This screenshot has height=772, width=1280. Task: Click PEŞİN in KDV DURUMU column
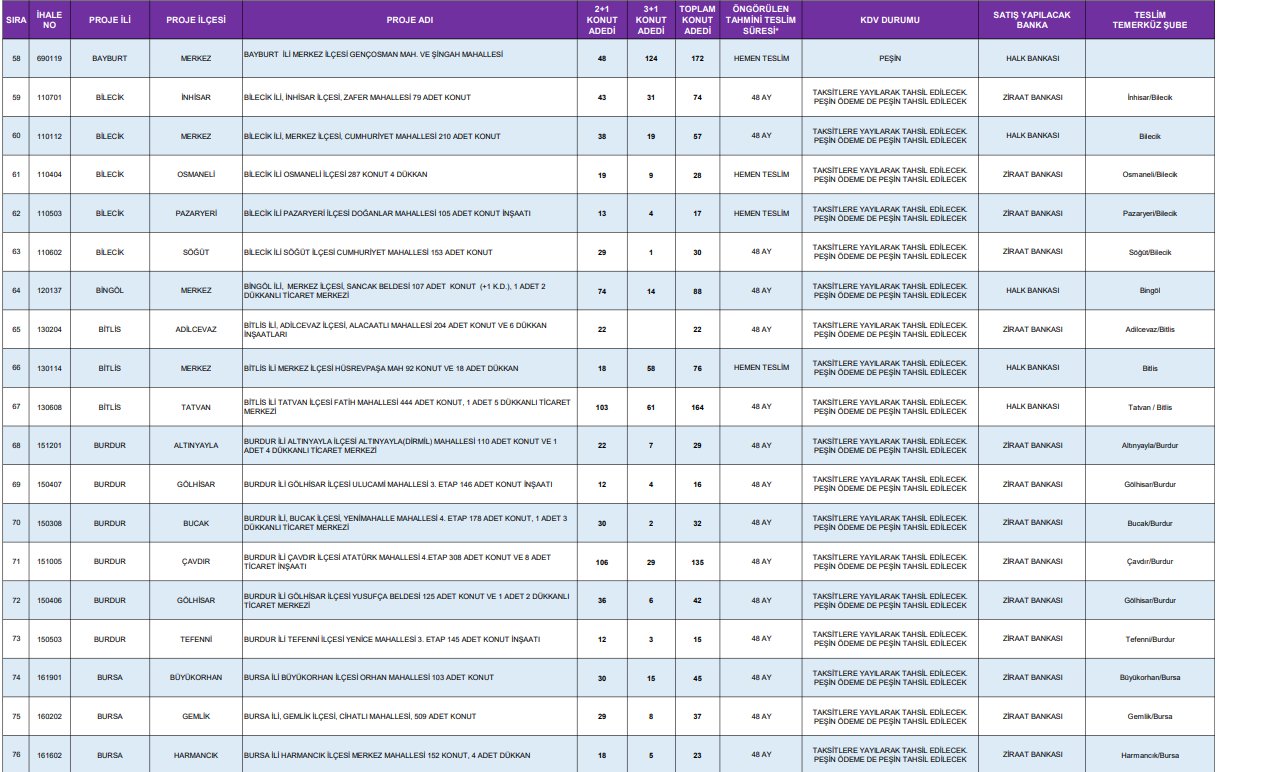click(x=889, y=58)
